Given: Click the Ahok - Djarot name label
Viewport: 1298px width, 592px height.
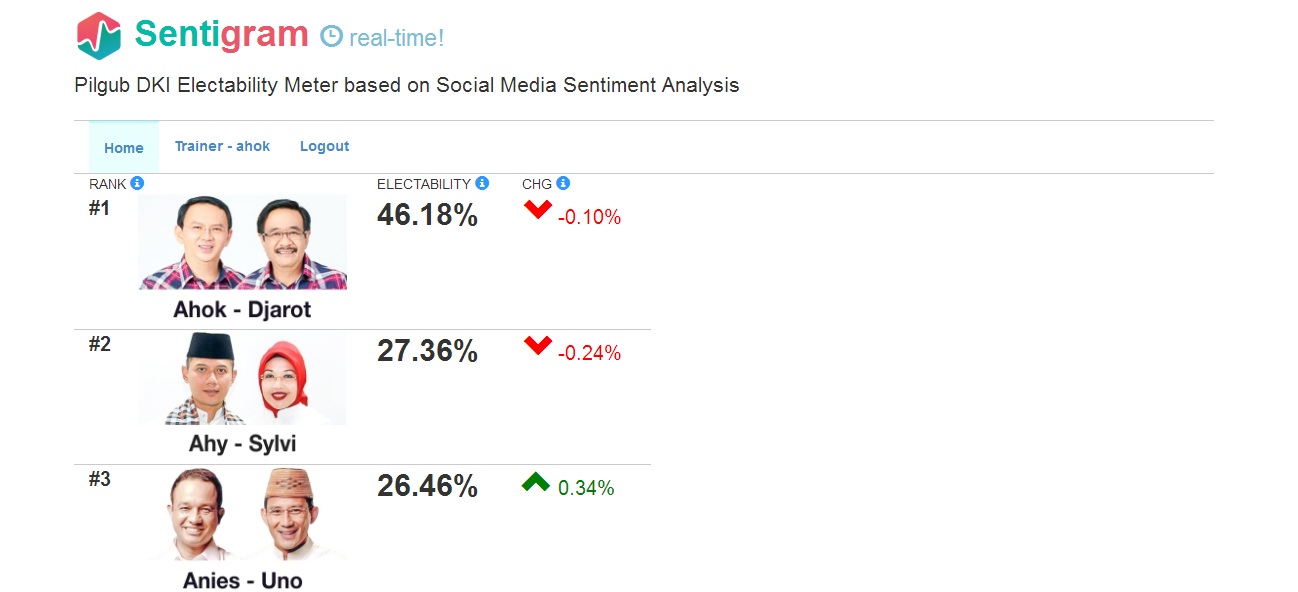Looking at the screenshot, I should point(243,309).
